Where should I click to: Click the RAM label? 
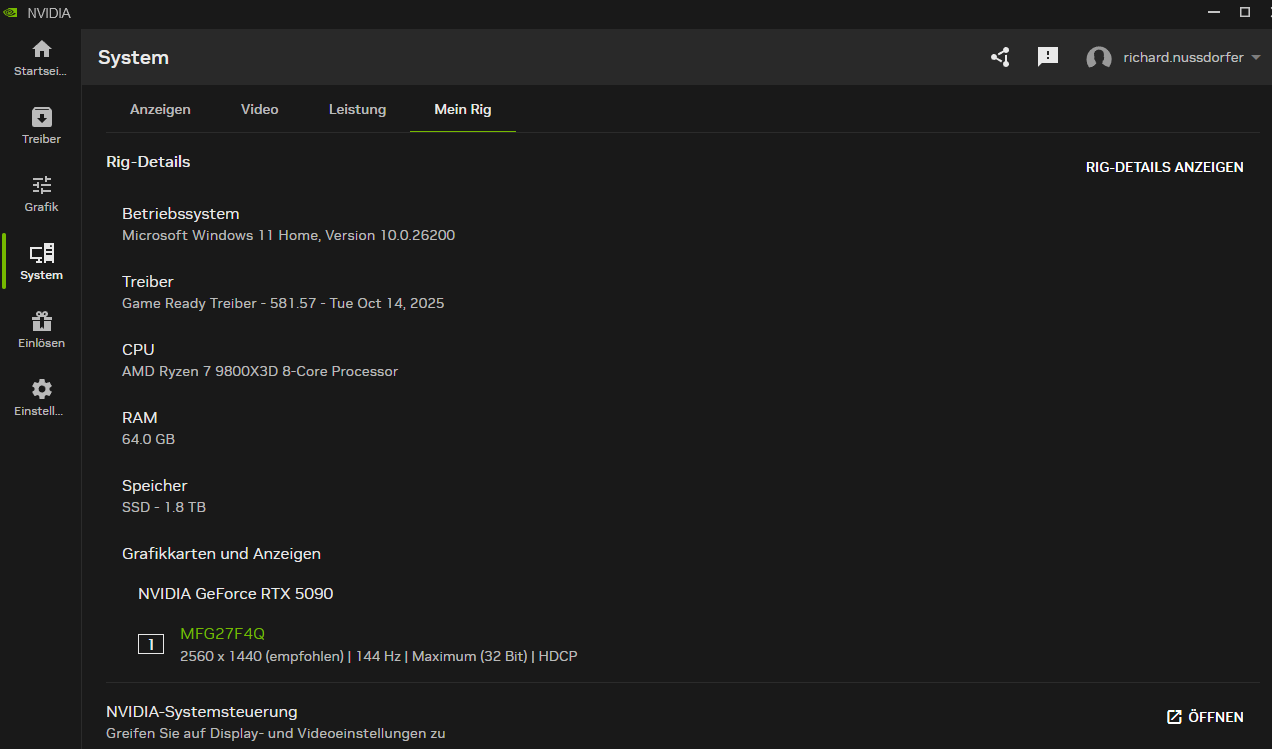(x=140, y=417)
